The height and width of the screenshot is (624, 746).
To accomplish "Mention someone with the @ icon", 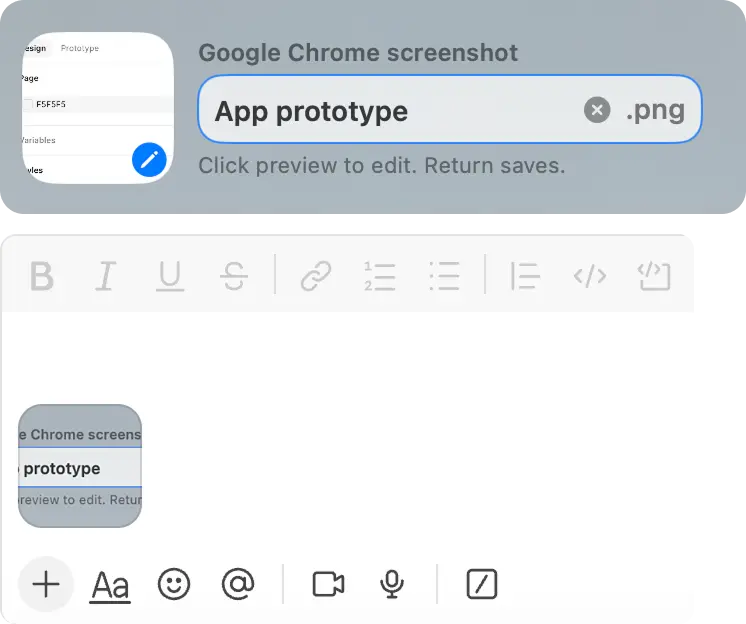I will click(x=238, y=584).
